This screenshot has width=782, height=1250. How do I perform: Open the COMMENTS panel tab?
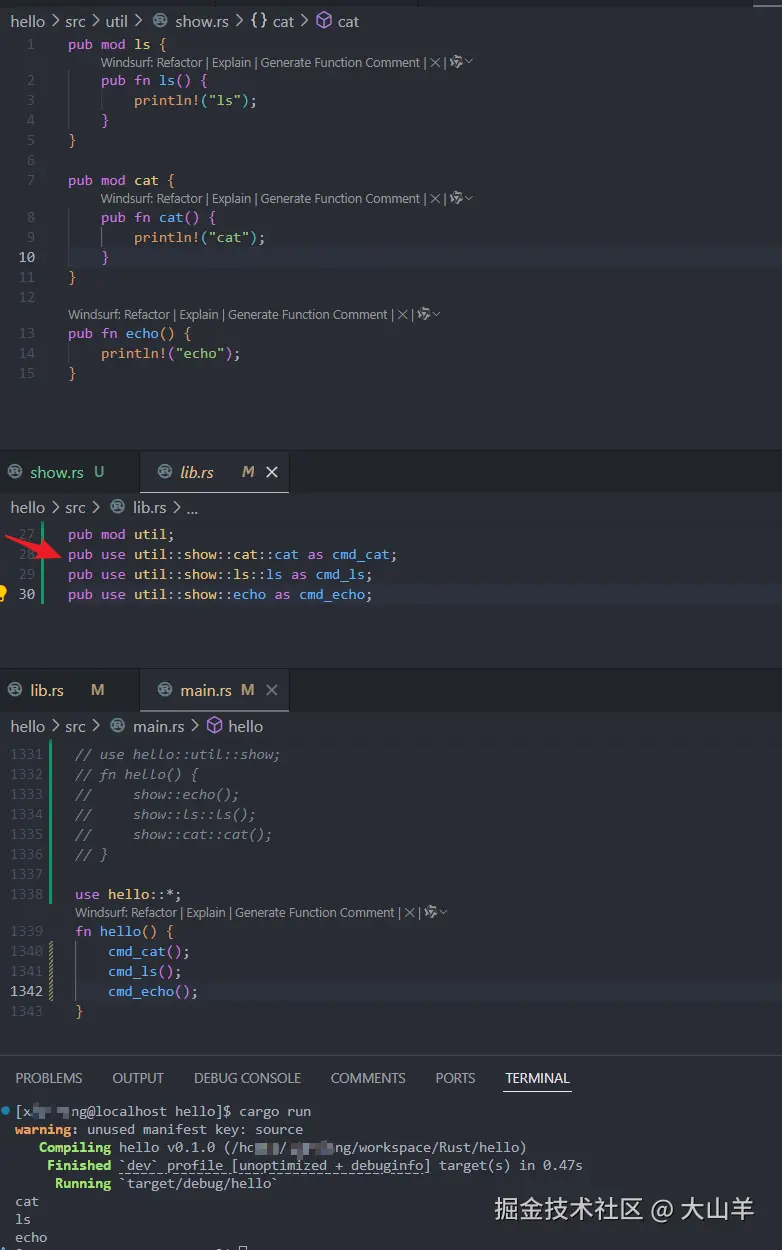click(x=368, y=1078)
